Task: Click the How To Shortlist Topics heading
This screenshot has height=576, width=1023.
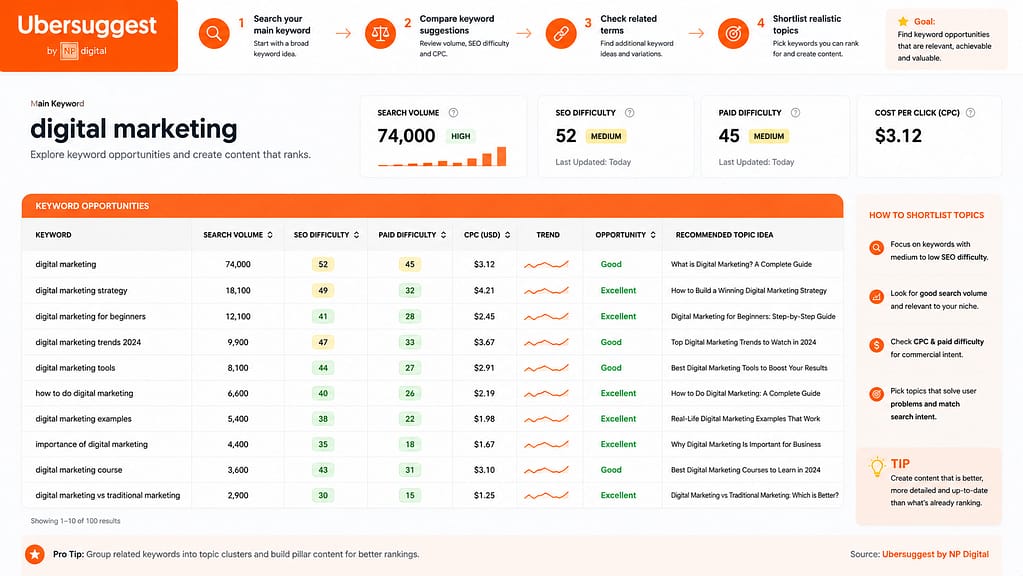Action: pyautogui.click(x=926, y=215)
